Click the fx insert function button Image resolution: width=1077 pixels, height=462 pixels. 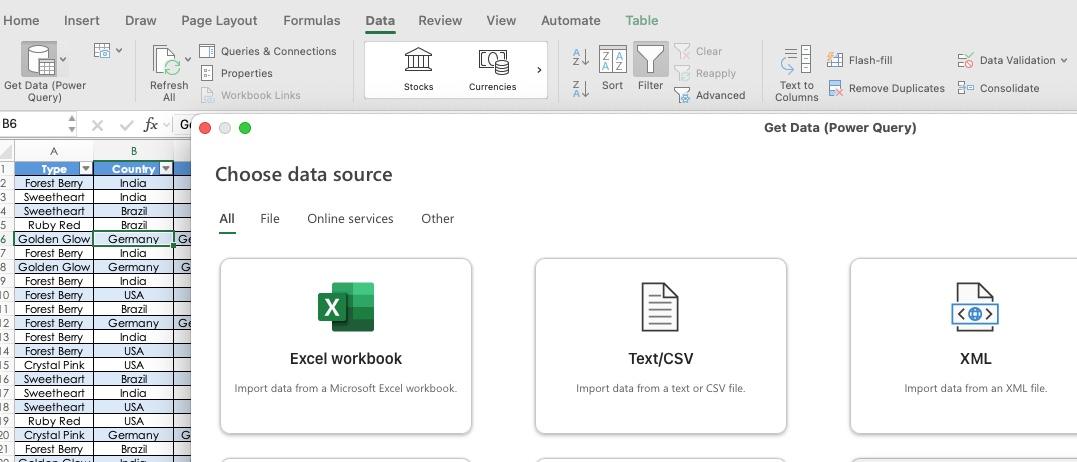(x=150, y=125)
